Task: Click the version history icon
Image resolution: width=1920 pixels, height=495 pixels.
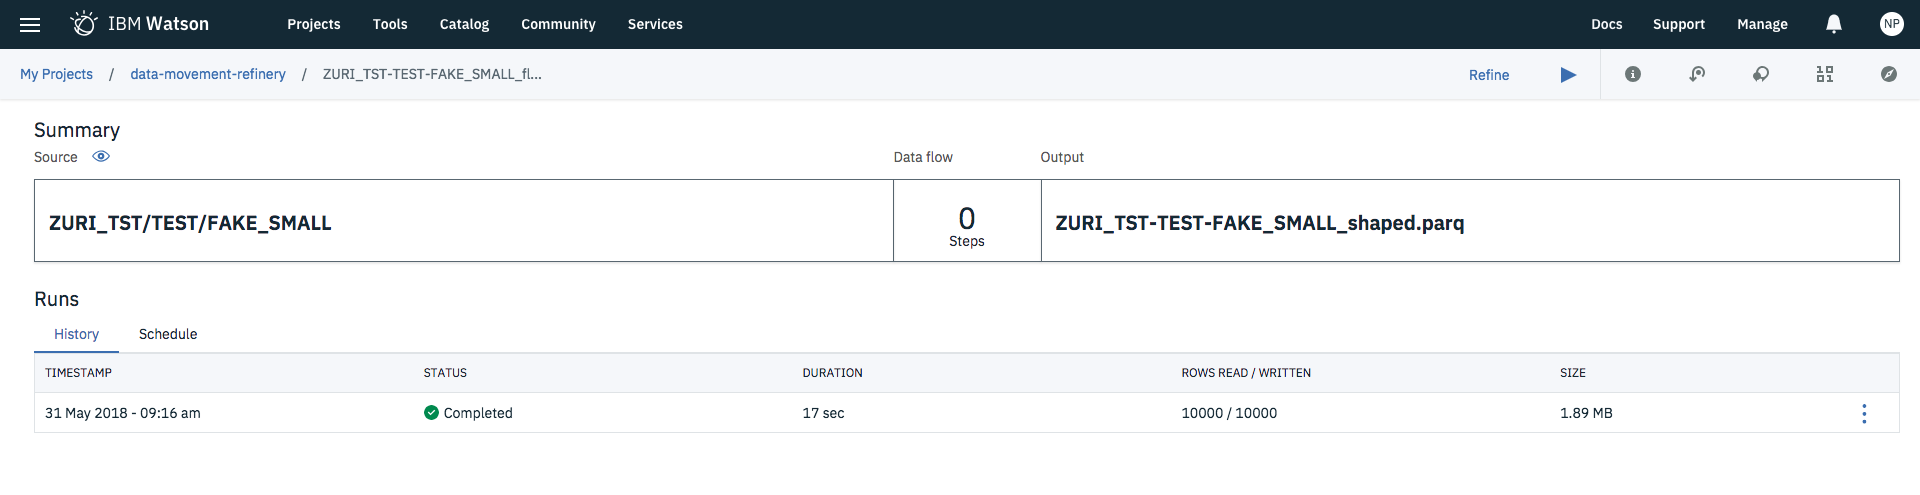Action: tap(1697, 75)
